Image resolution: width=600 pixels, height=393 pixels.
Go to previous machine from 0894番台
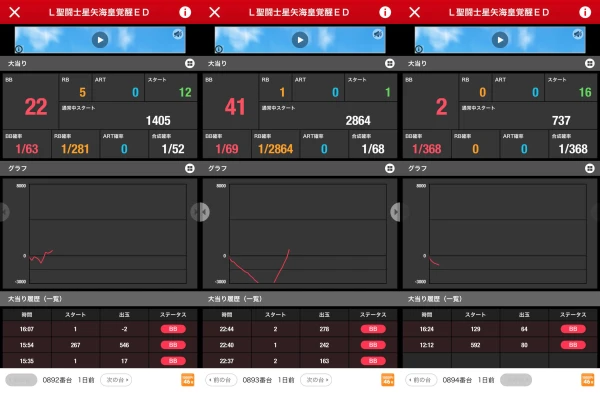421,380
